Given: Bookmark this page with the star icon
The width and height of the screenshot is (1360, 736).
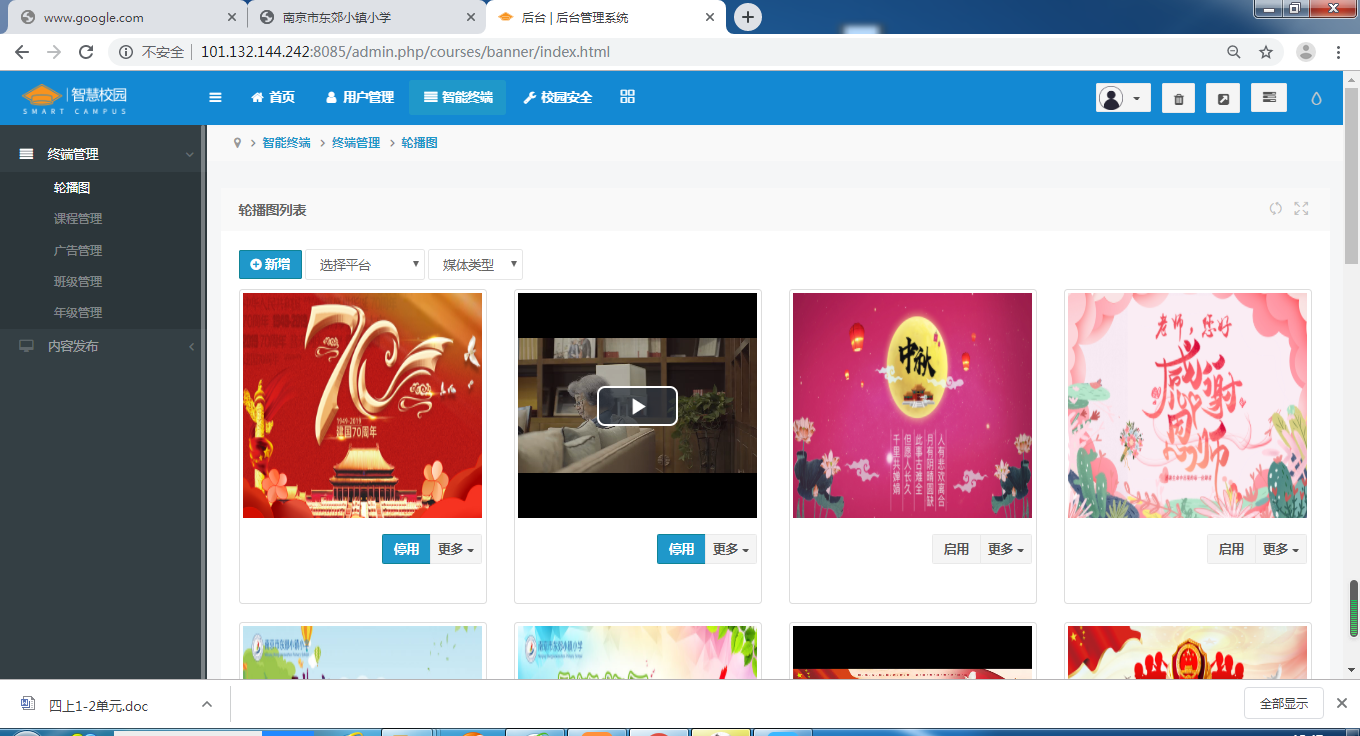Looking at the screenshot, I should coord(1266,52).
